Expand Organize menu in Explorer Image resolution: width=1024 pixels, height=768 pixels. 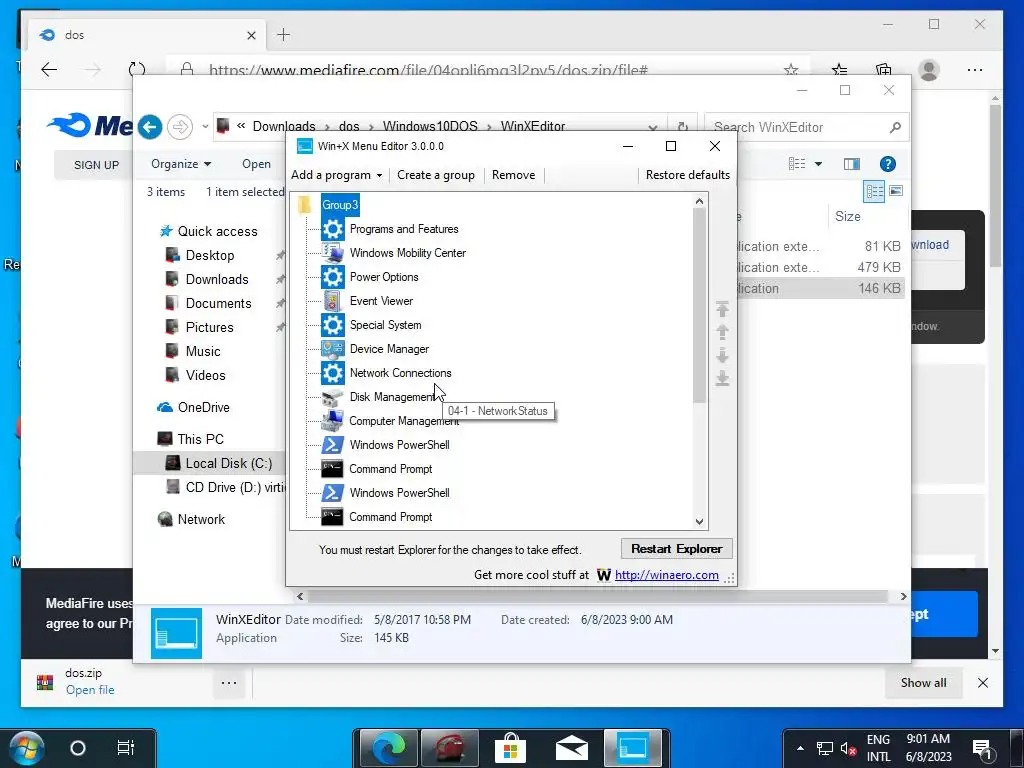(181, 164)
